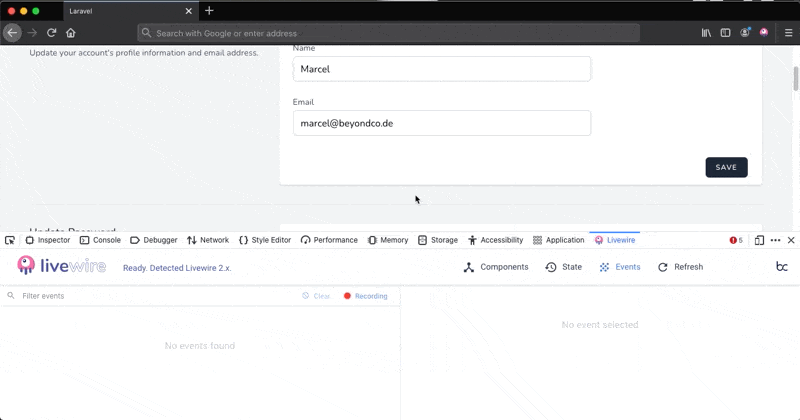Close the developer tools panel
The width and height of the screenshot is (800, 420).
[x=791, y=240]
